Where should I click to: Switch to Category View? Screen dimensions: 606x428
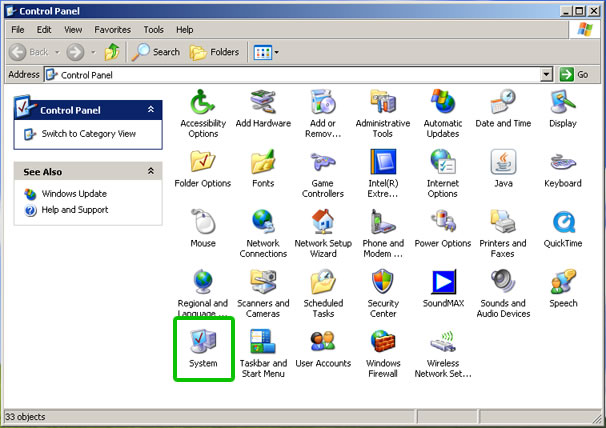pos(89,134)
